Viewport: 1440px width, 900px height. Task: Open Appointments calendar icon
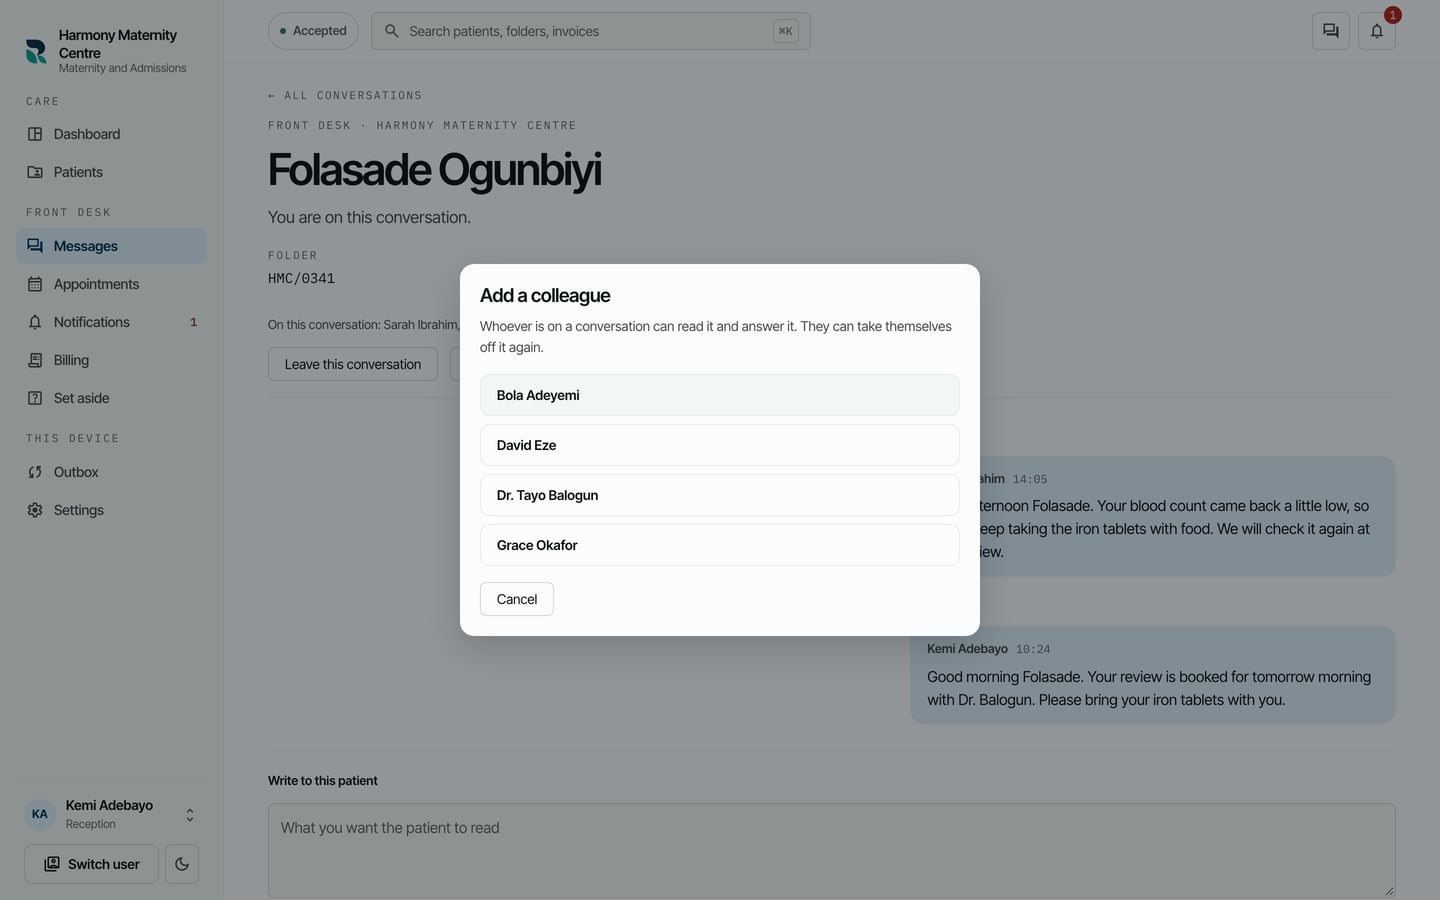point(35,284)
